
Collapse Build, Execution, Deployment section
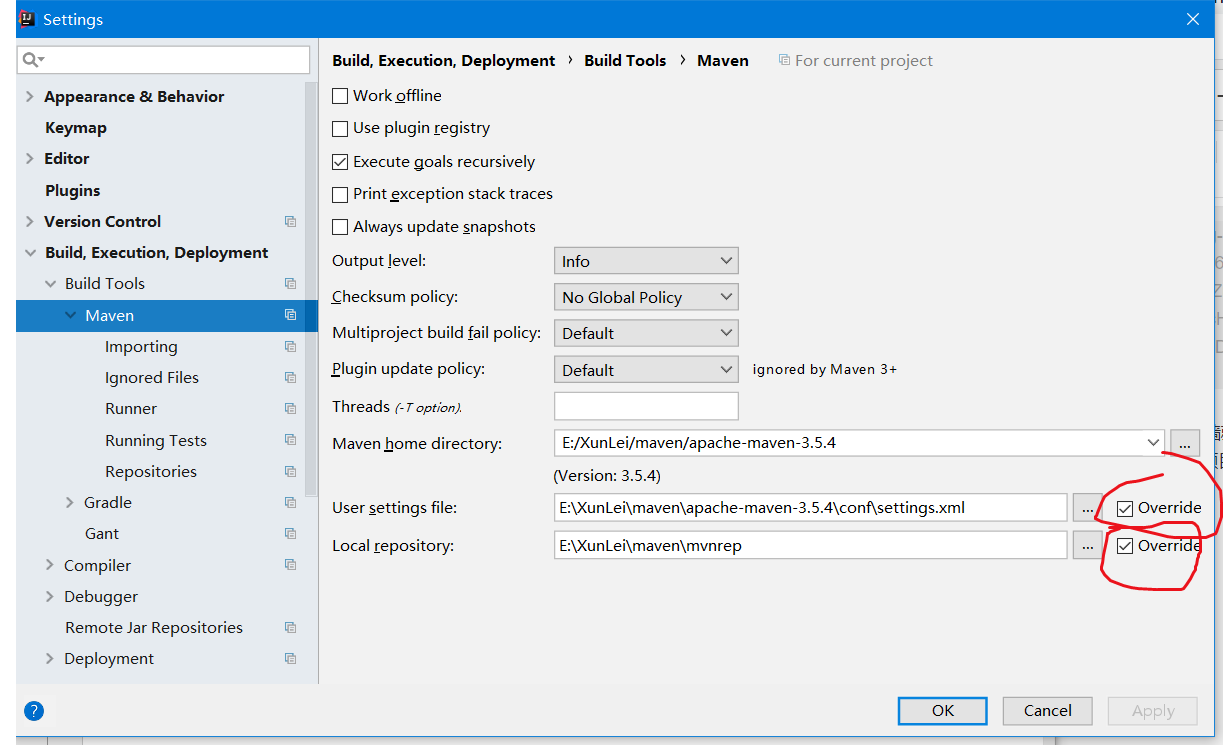(x=30, y=253)
